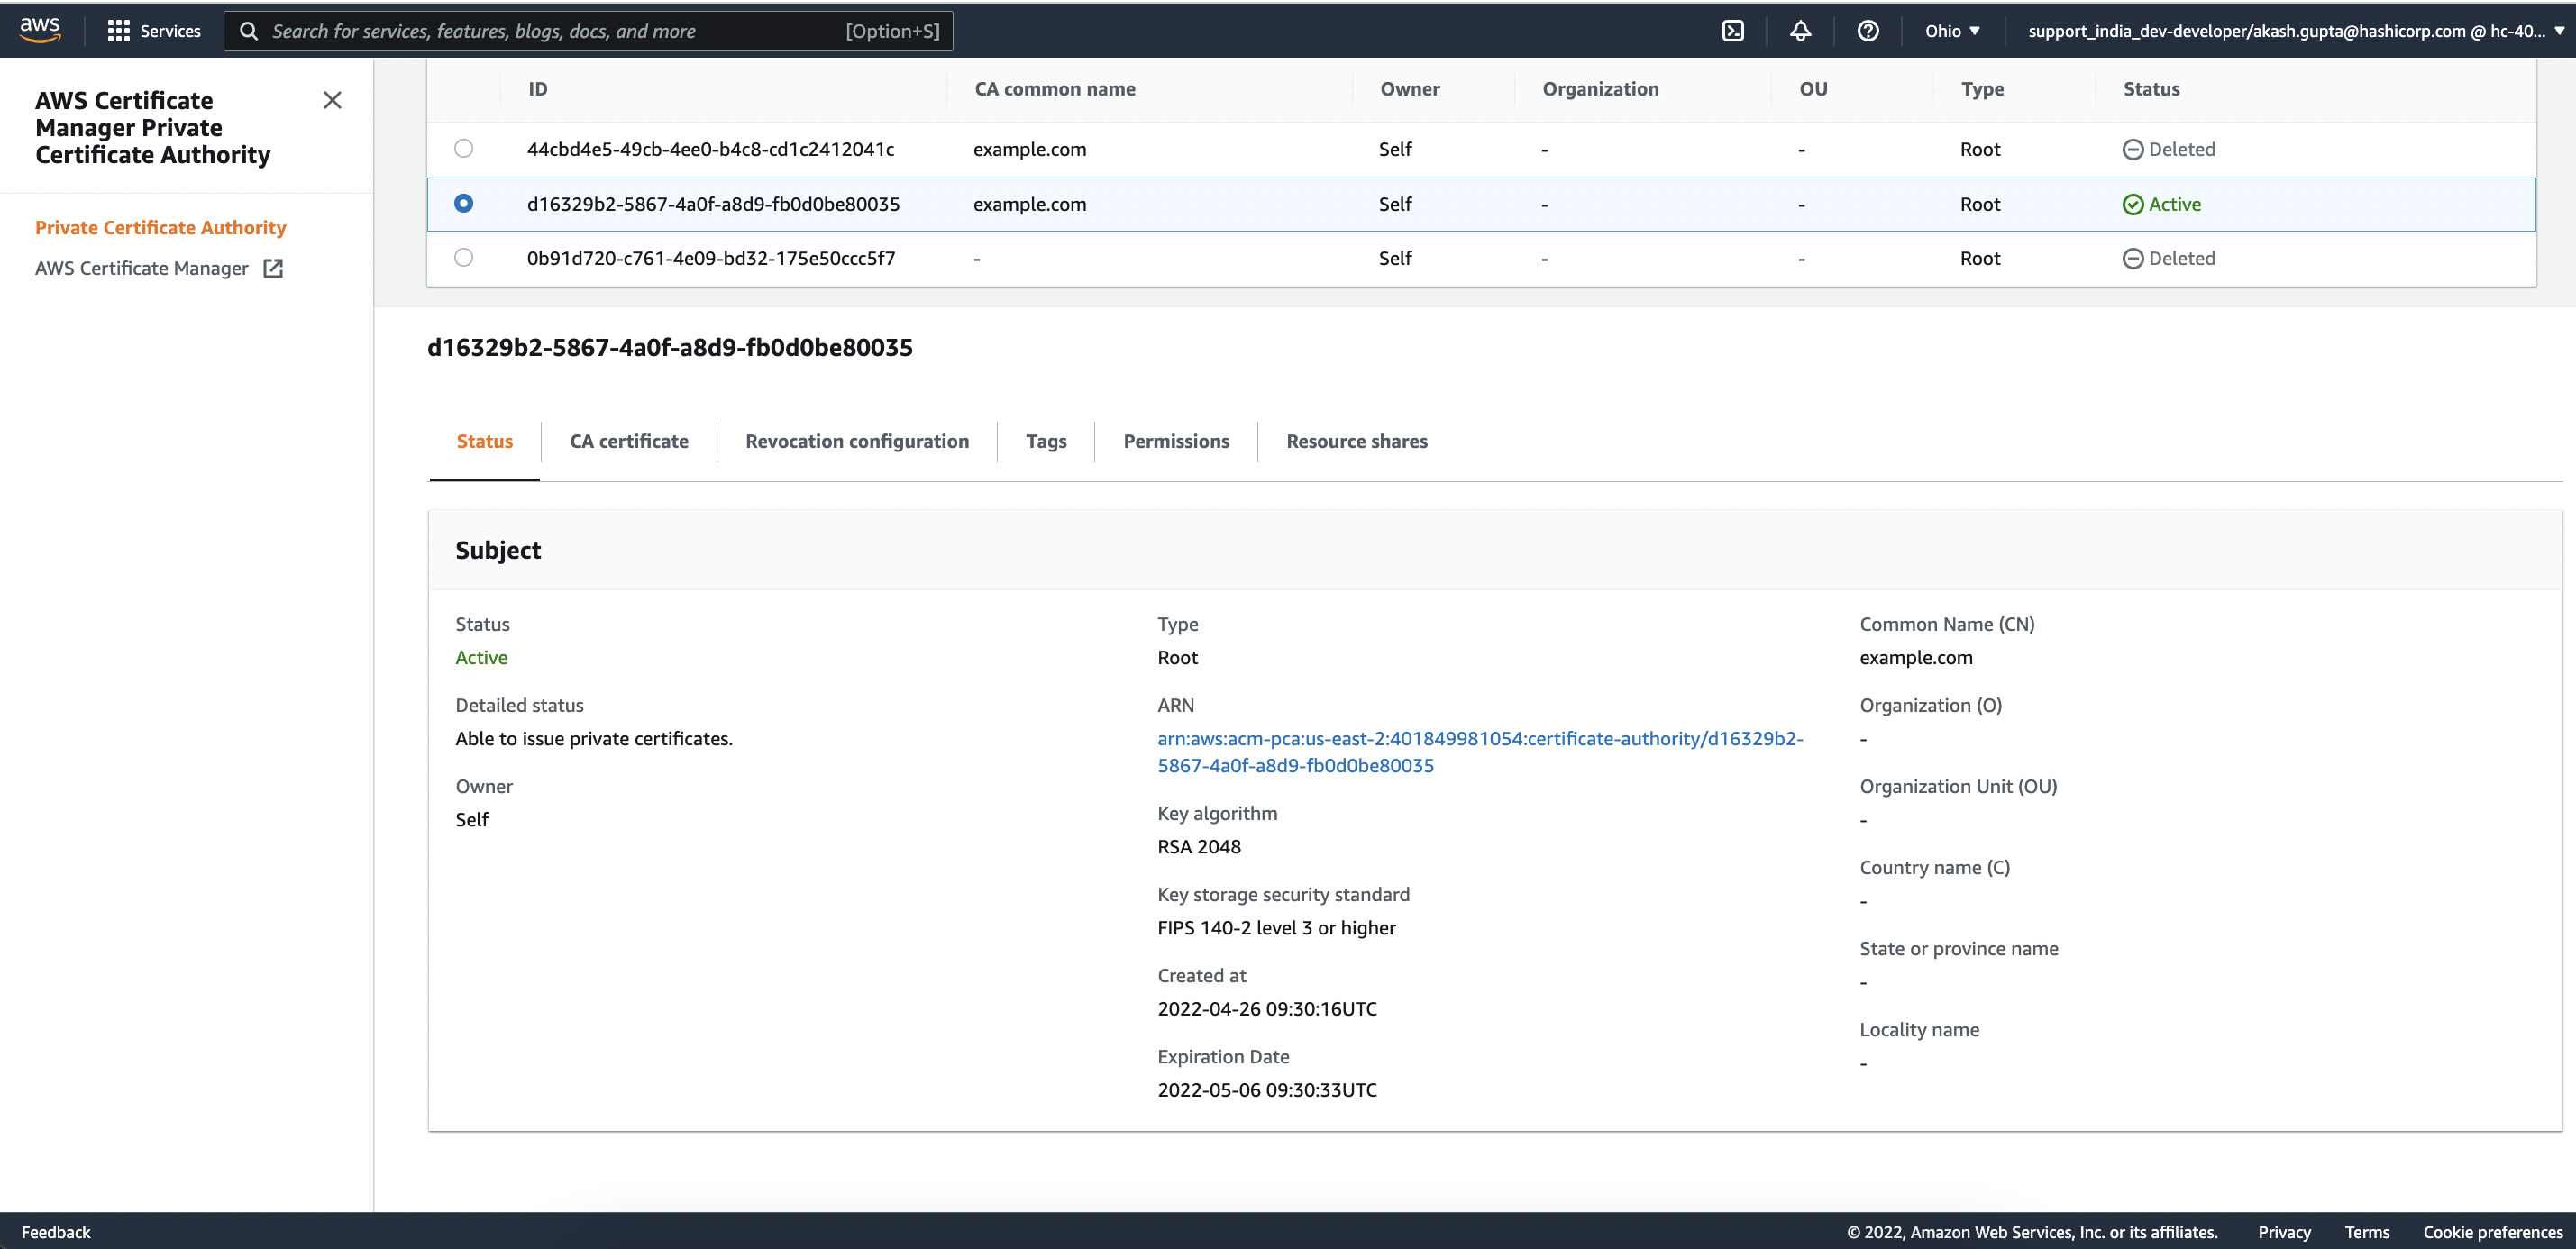The height and width of the screenshot is (1249, 2576).
Task: Click the magnifier icon in search bar
Action: (x=249, y=31)
